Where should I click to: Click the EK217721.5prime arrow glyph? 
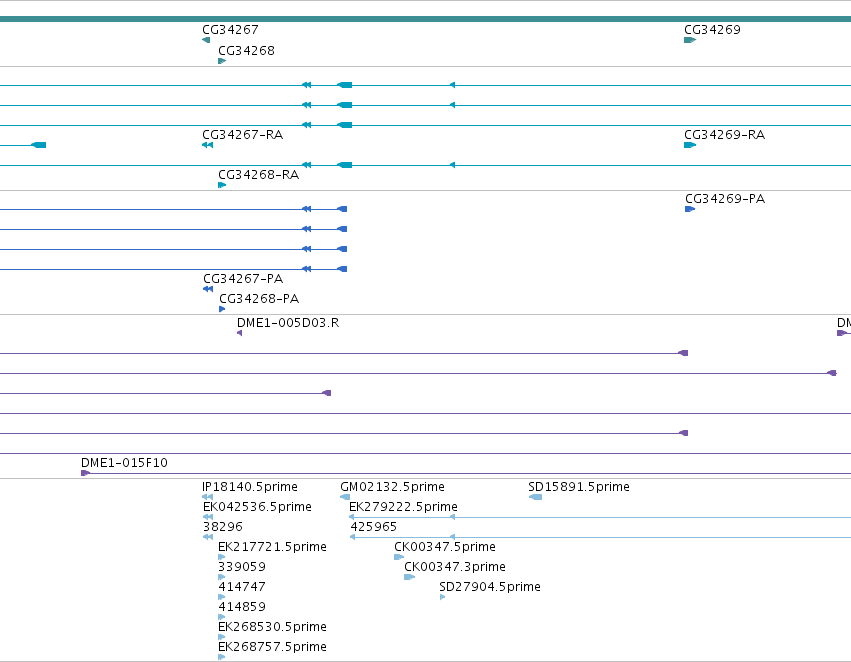221,557
